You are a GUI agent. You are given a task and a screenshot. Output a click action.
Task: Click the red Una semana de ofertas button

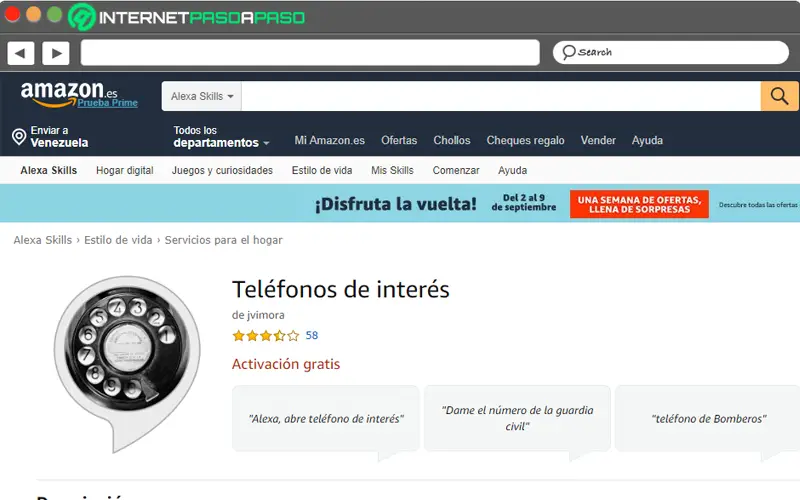click(639, 204)
